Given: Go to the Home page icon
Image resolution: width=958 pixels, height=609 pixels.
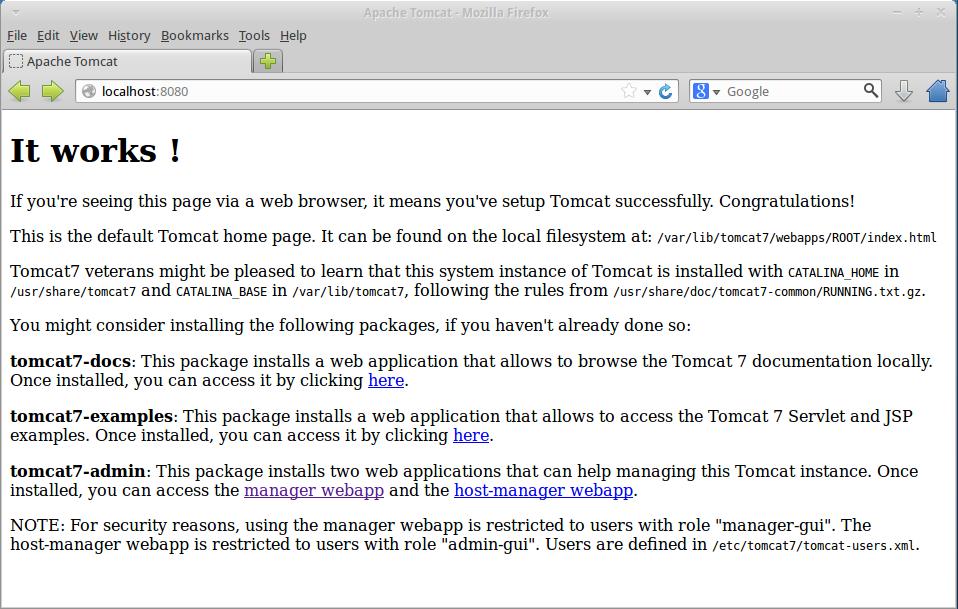Looking at the screenshot, I should [938, 92].
